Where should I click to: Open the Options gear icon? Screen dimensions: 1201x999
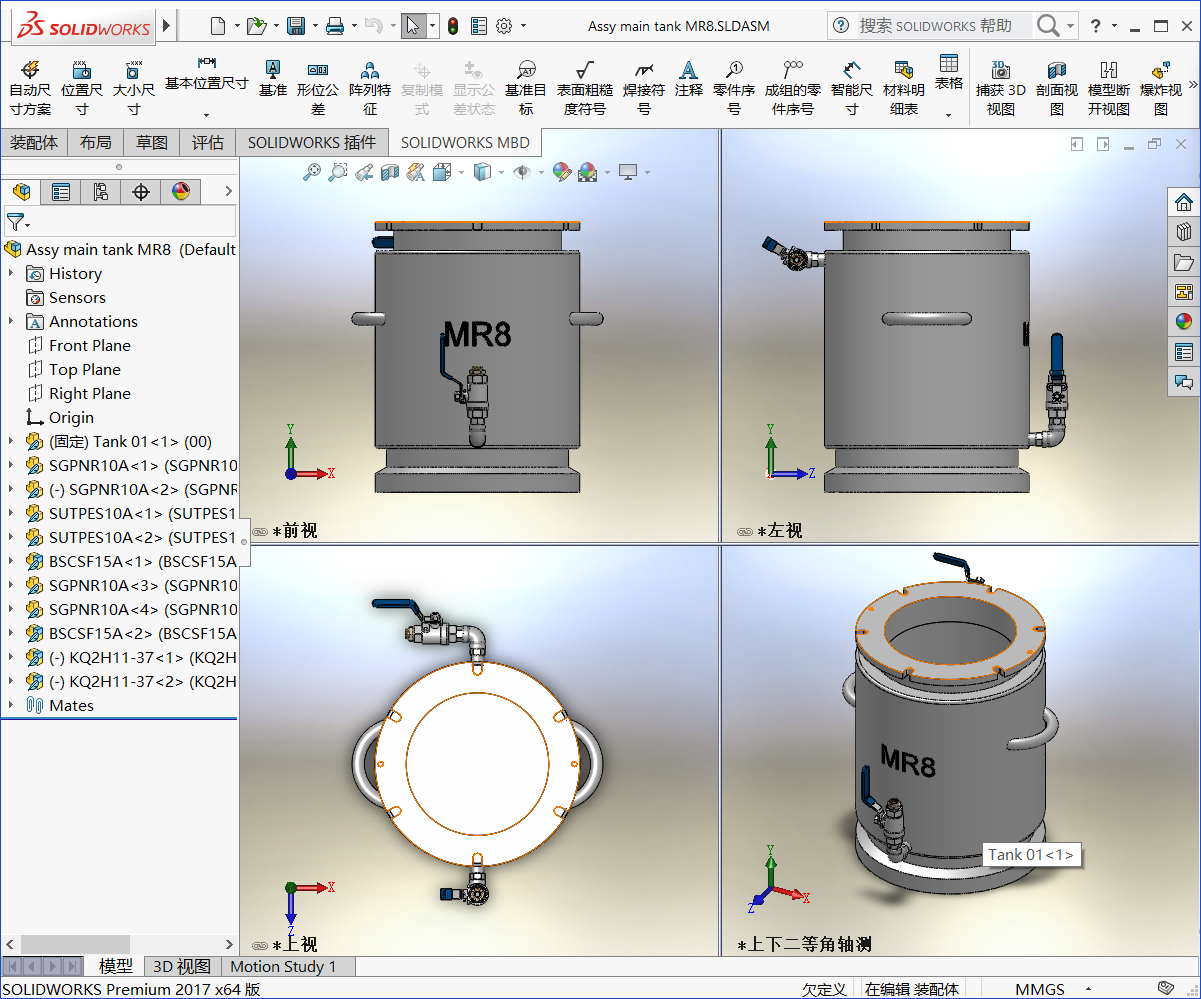click(x=505, y=25)
